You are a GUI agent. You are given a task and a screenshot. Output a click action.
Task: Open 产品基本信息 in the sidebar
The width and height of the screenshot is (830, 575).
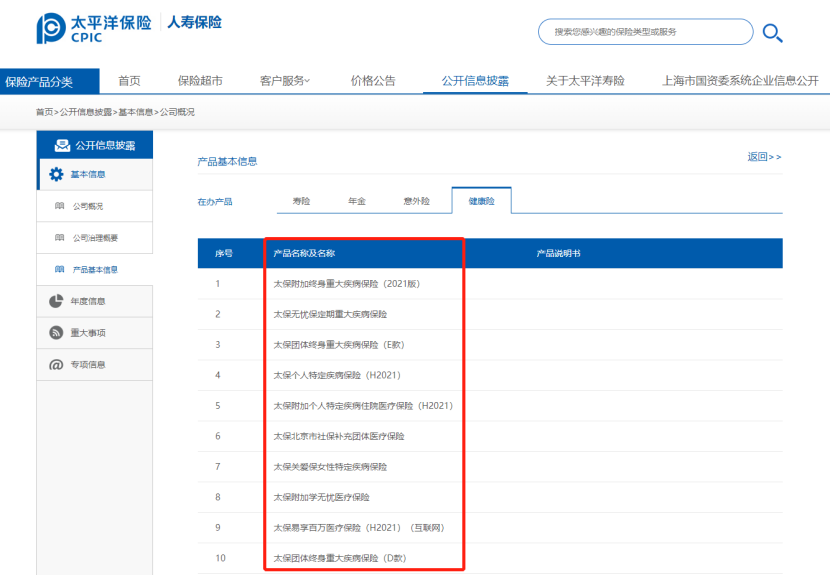tap(95, 269)
